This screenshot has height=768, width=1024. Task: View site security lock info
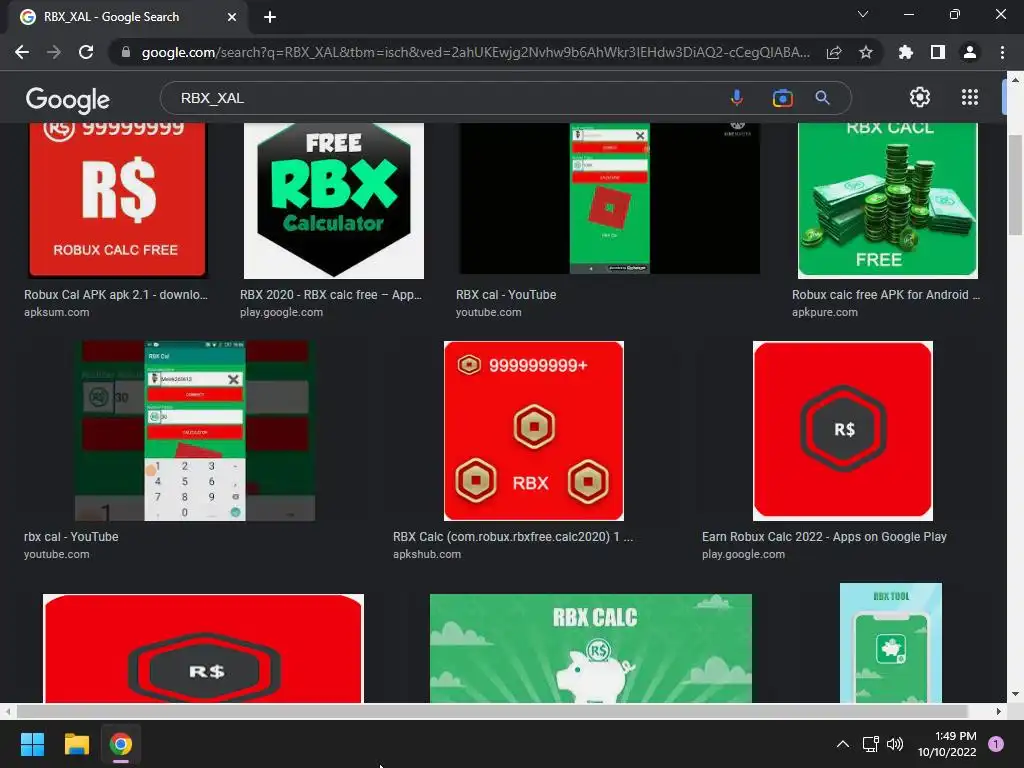[126, 52]
